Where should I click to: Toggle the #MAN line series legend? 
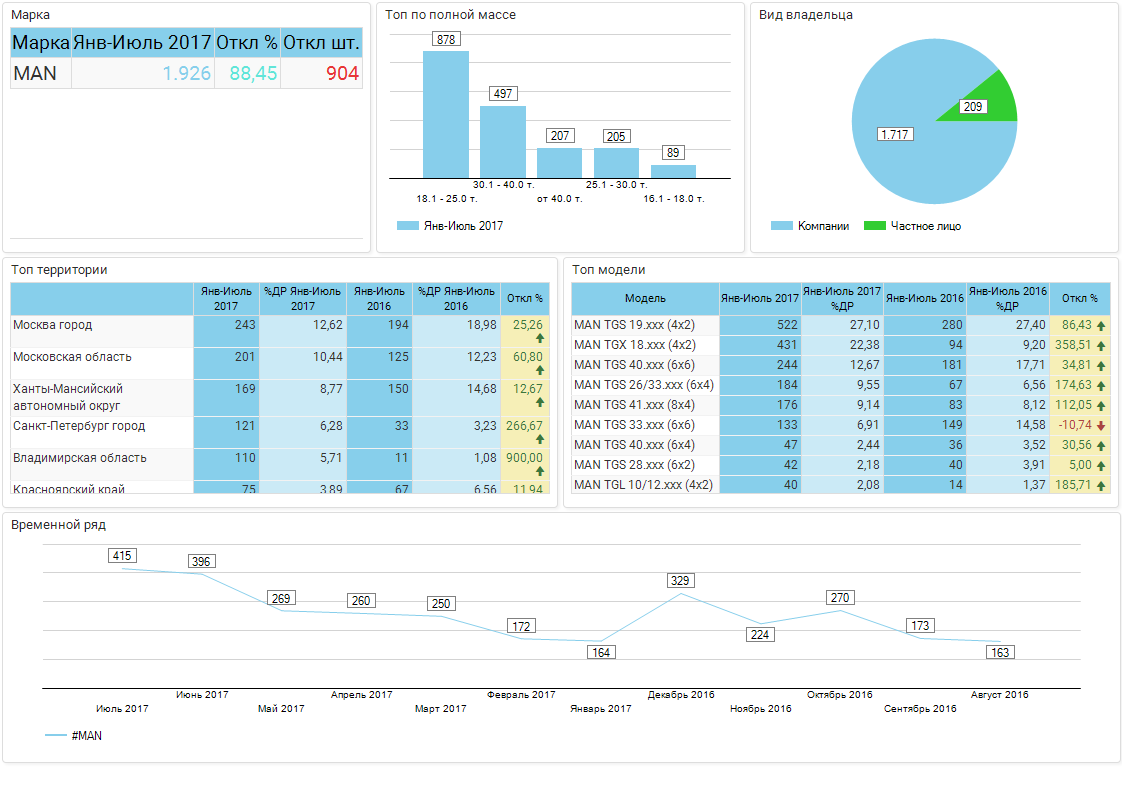[73, 736]
